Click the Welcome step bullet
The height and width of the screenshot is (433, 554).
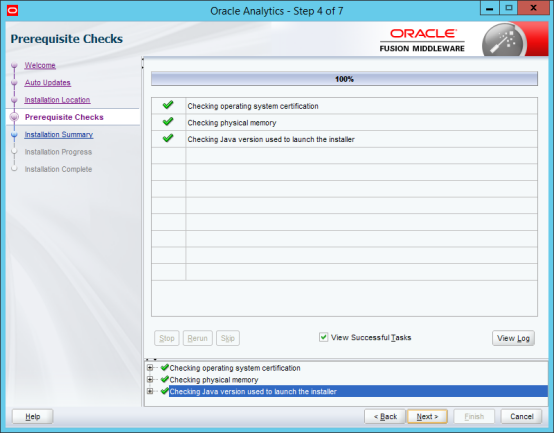(x=14, y=65)
